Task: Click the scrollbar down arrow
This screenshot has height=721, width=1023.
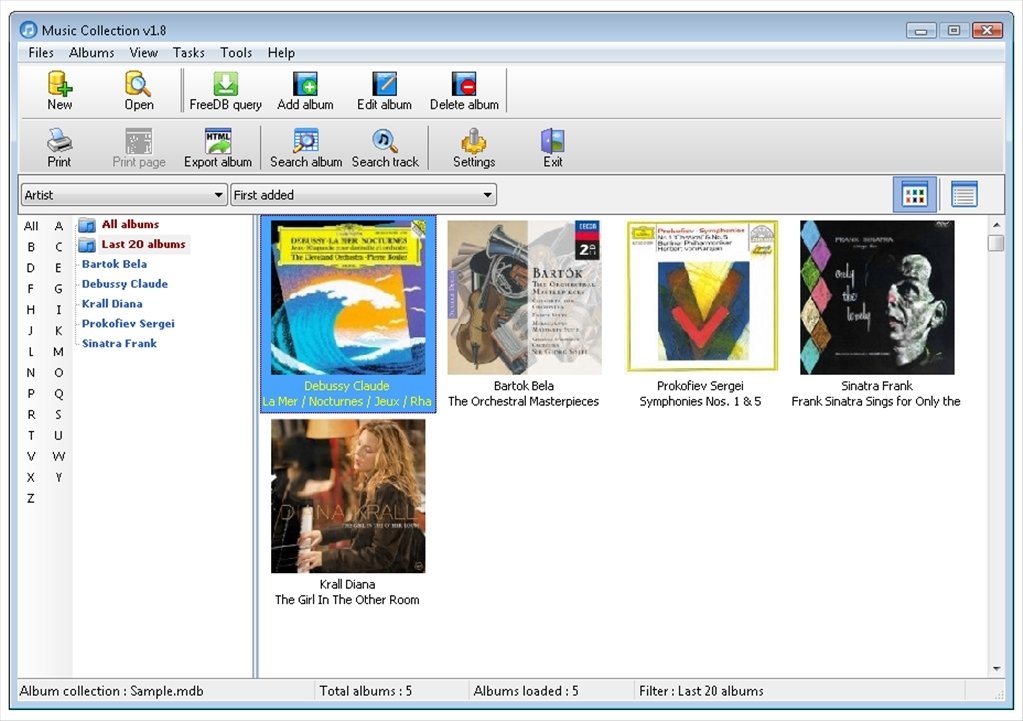Action: [996, 668]
